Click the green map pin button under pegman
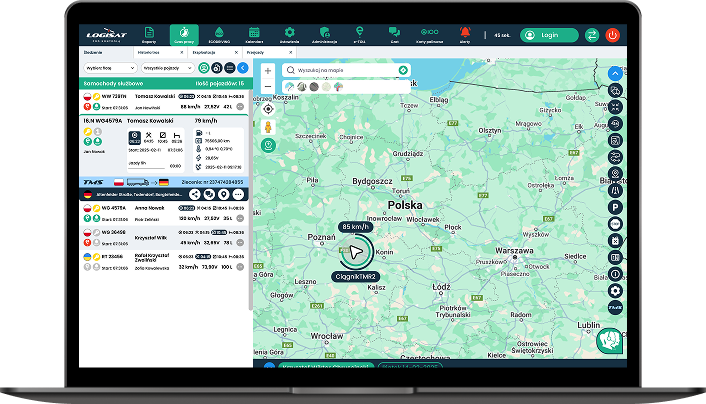 click(x=268, y=145)
